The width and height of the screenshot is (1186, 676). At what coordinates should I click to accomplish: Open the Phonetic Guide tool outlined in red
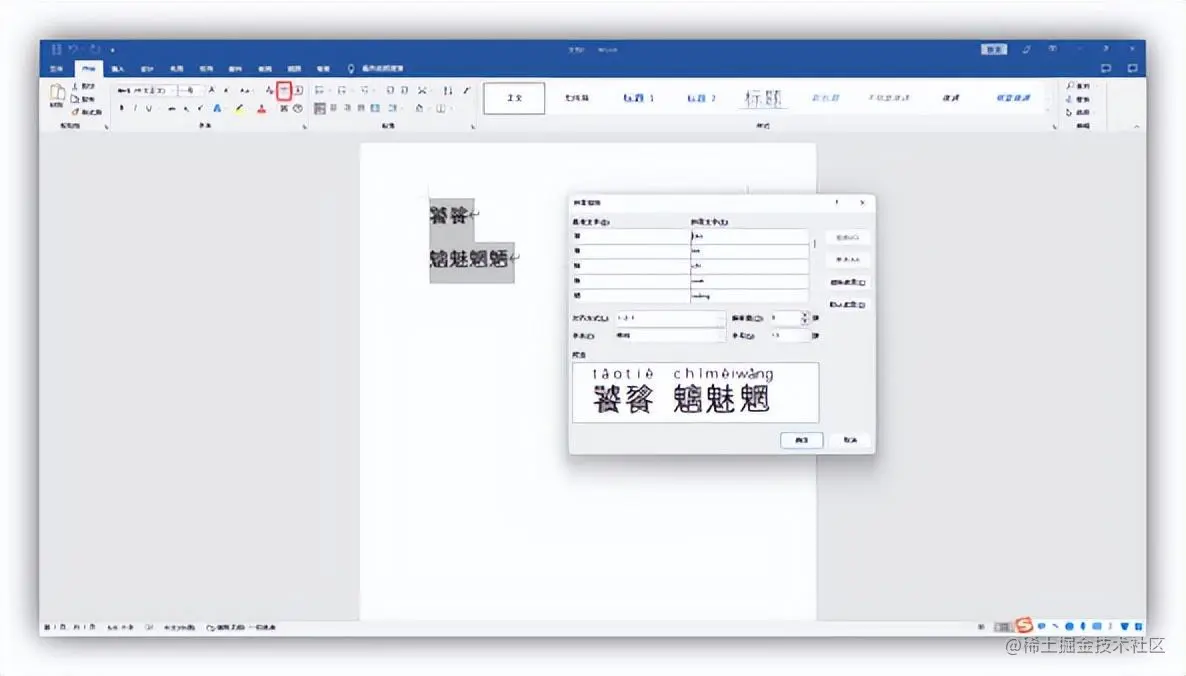pyautogui.click(x=284, y=91)
